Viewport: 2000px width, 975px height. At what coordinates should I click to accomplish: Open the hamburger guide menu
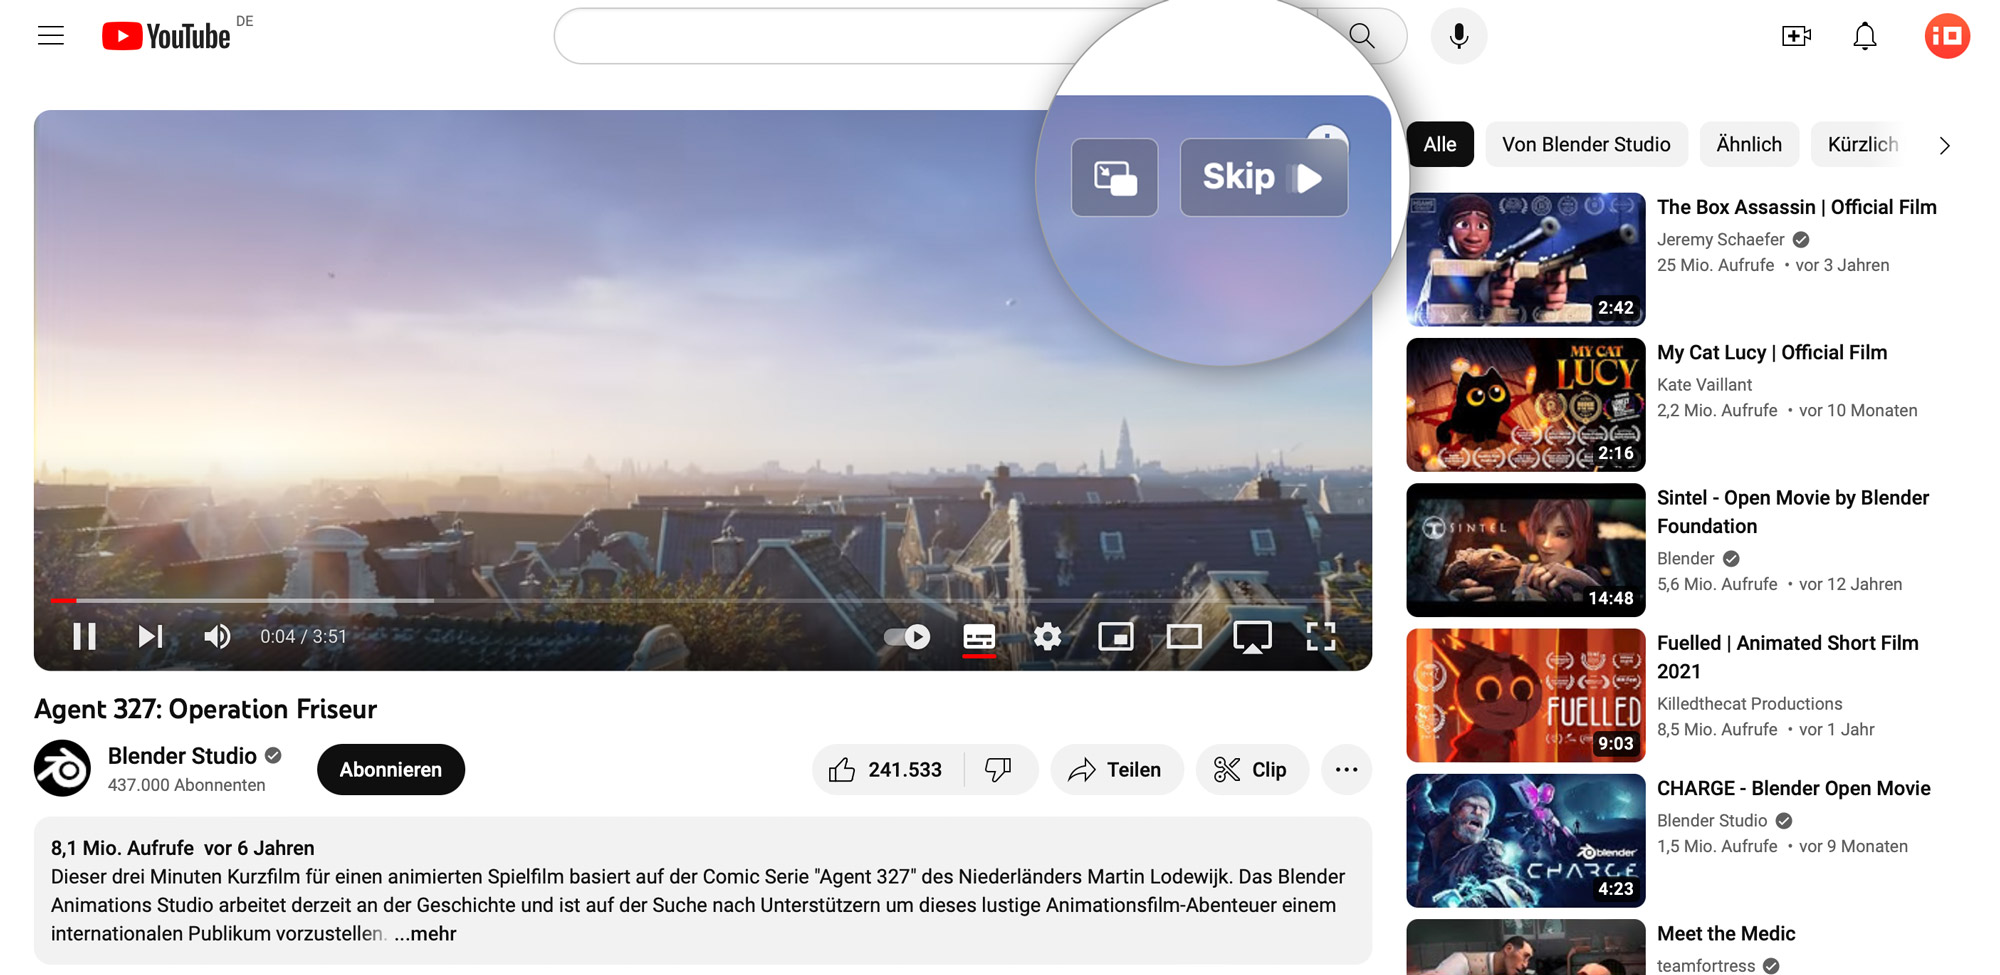pyautogui.click(x=51, y=36)
